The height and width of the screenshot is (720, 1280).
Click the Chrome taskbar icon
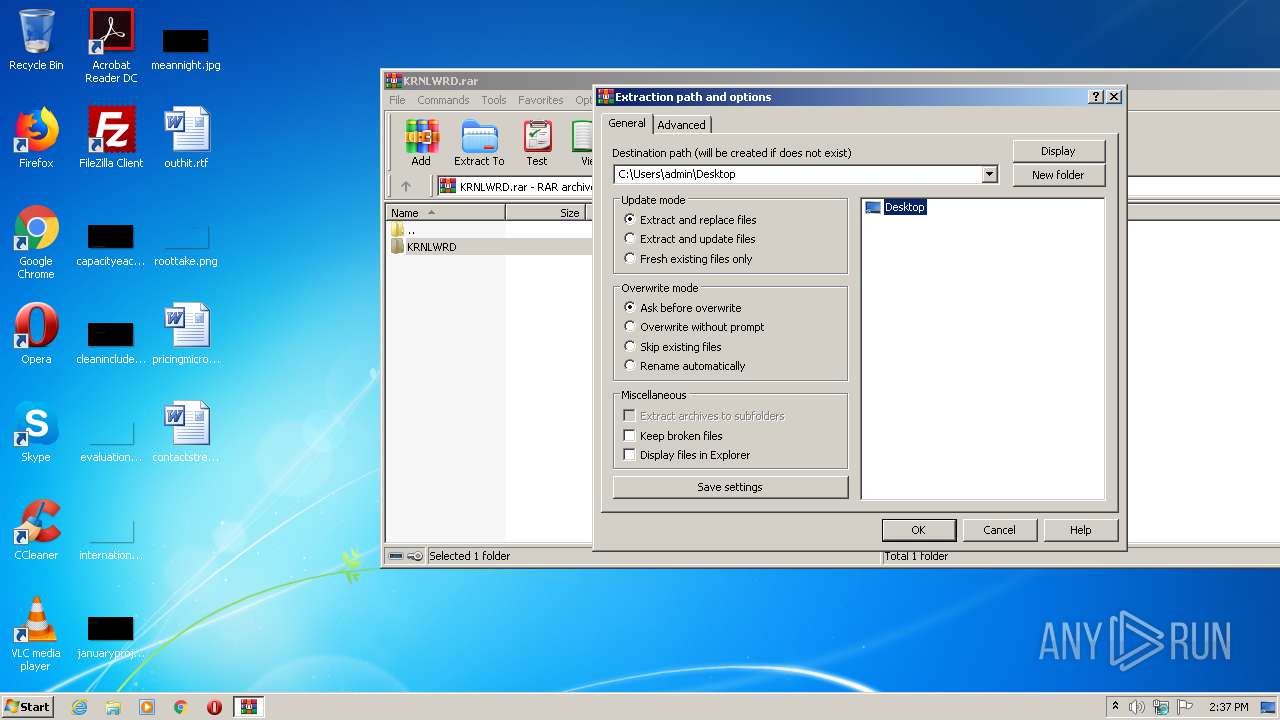[181, 707]
